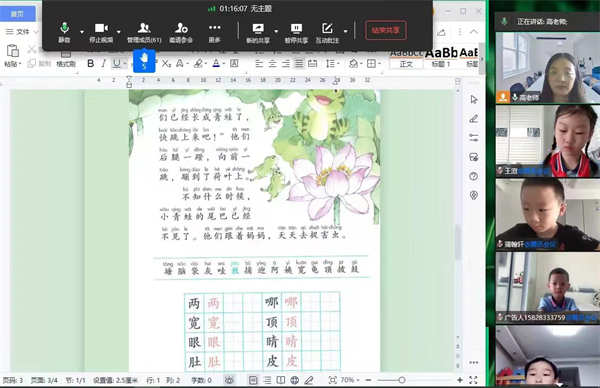Open line spacing options
The image size is (600, 388).
pyautogui.click(x=330, y=64)
